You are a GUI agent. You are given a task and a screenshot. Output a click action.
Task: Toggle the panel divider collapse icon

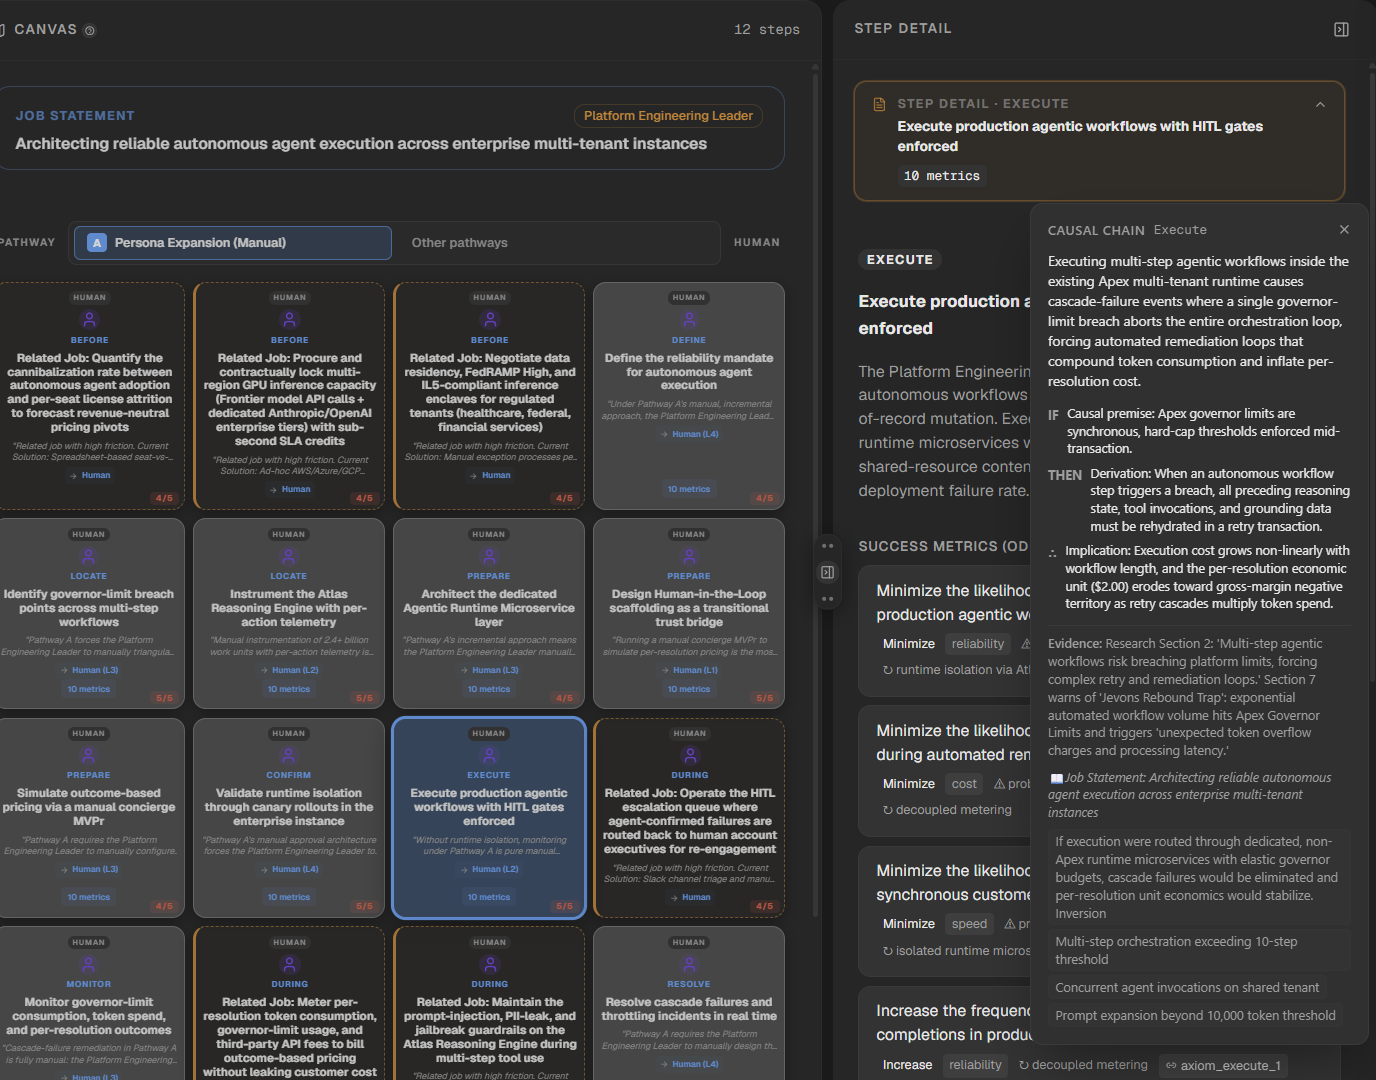pos(827,573)
